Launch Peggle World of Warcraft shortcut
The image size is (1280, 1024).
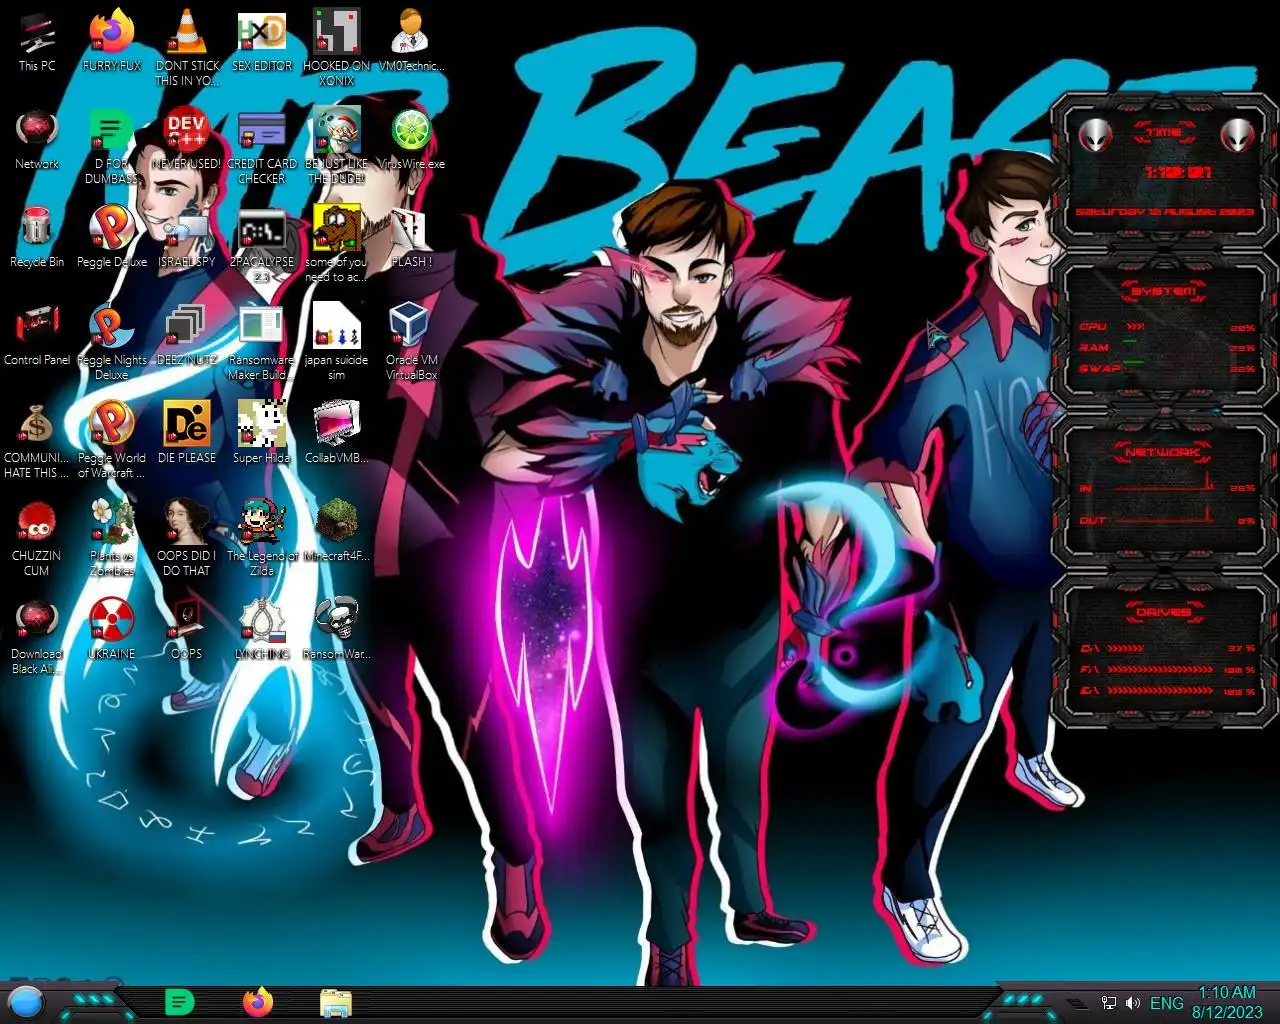pyautogui.click(x=112, y=440)
